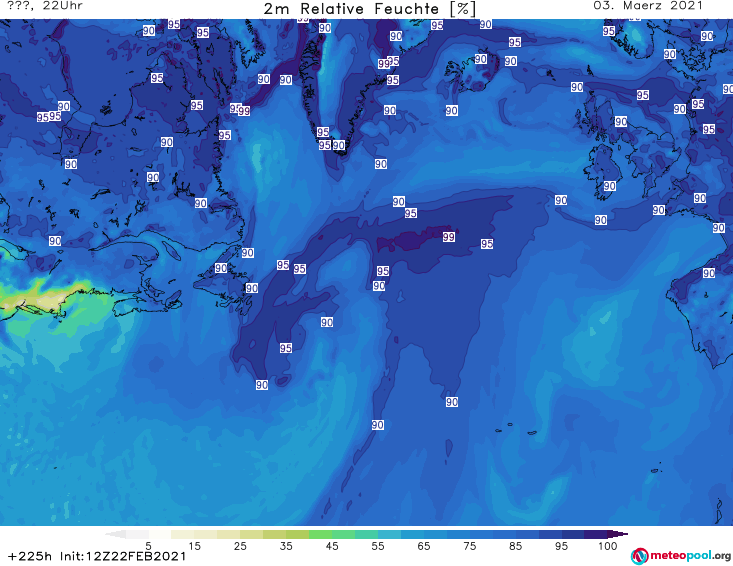This screenshot has width=733, height=566.
Task: Click the '???, 22Uhr' time label
Action: (x=45, y=6)
